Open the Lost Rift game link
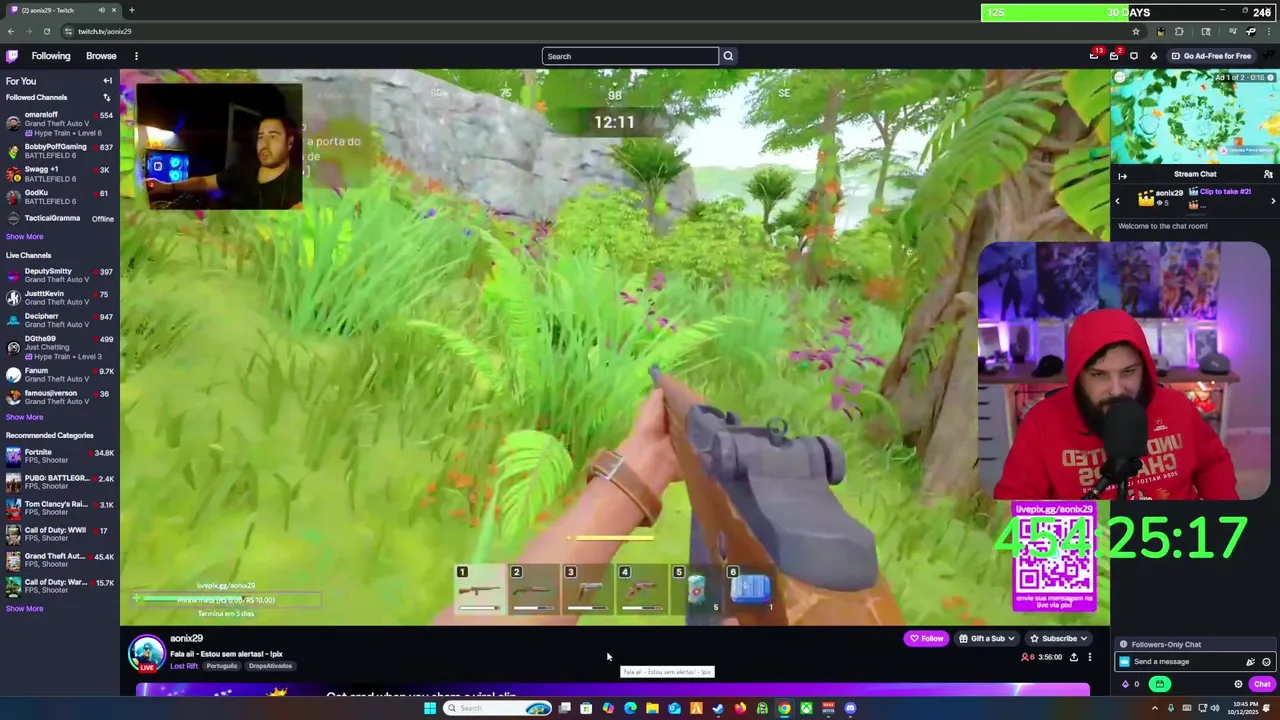1280x720 pixels. point(184,666)
